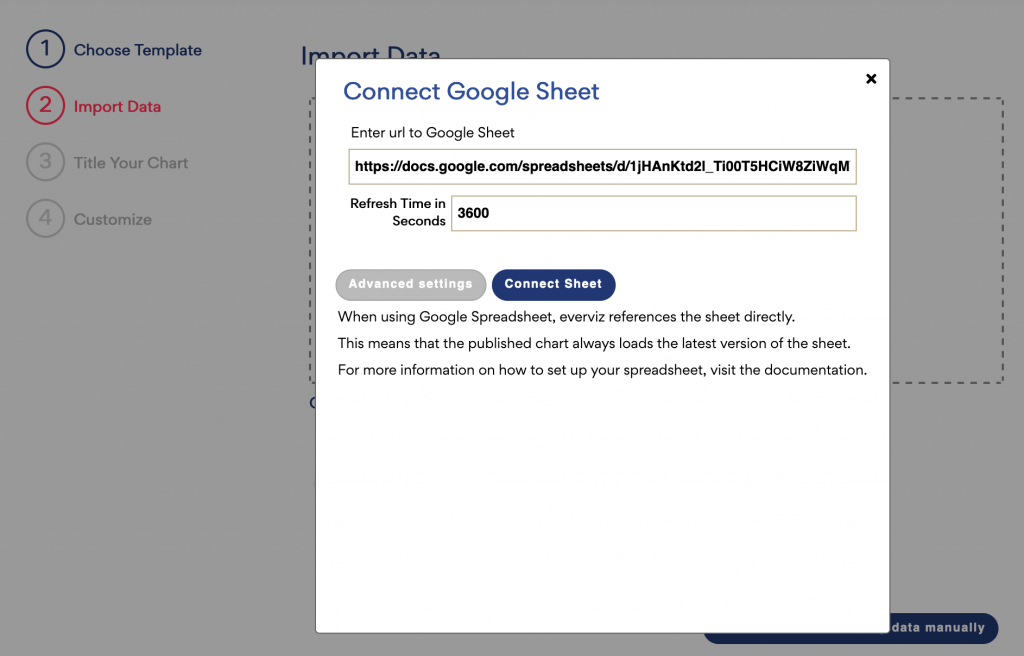Click the step 4 Customize circle

pos(43,219)
